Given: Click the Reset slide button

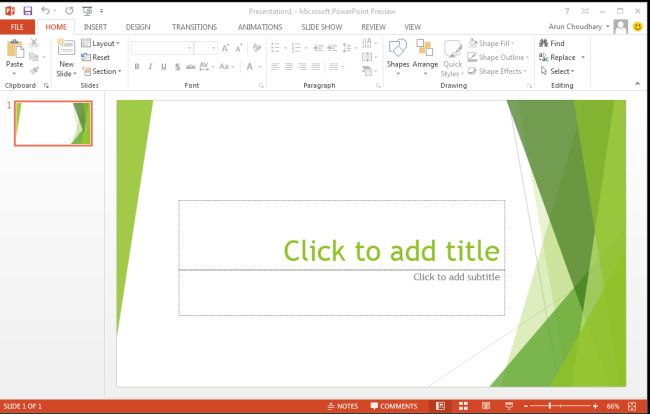Looking at the screenshot, I should click(96, 57).
